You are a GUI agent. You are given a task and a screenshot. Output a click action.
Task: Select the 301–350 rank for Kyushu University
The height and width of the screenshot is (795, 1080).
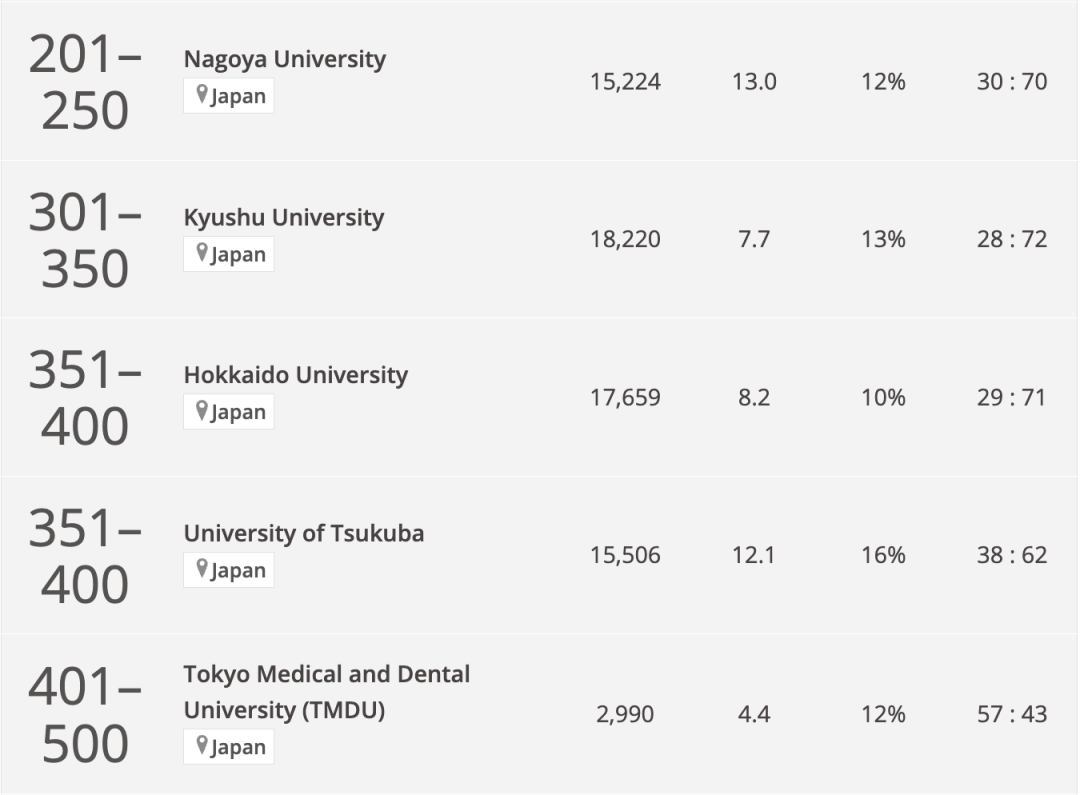(85, 240)
